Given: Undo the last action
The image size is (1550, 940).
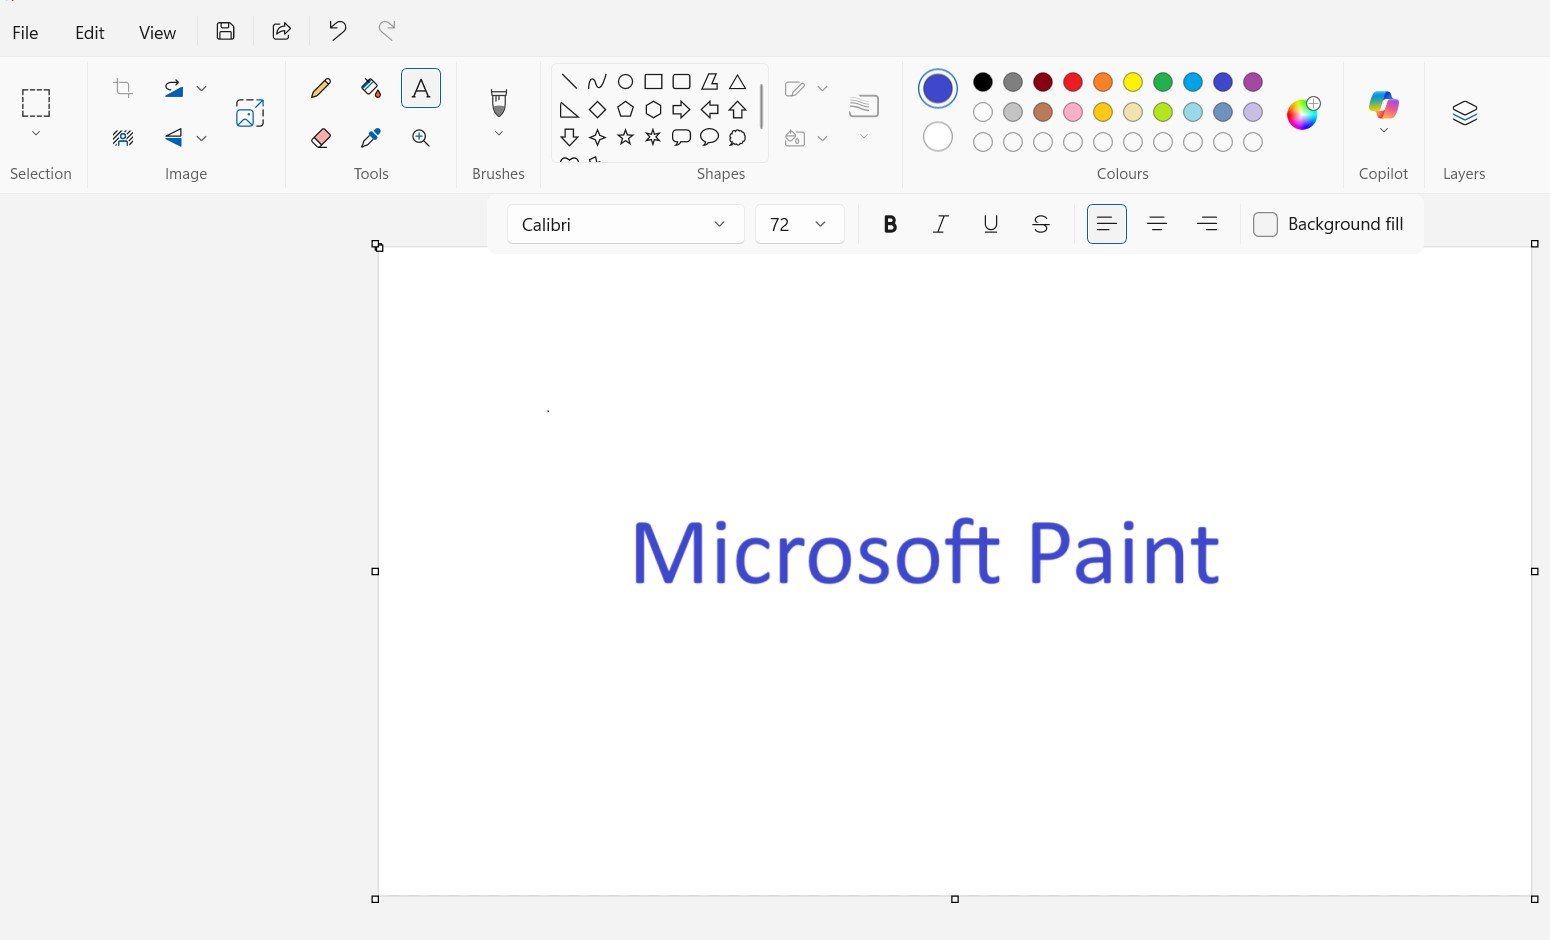Looking at the screenshot, I should click(x=338, y=31).
